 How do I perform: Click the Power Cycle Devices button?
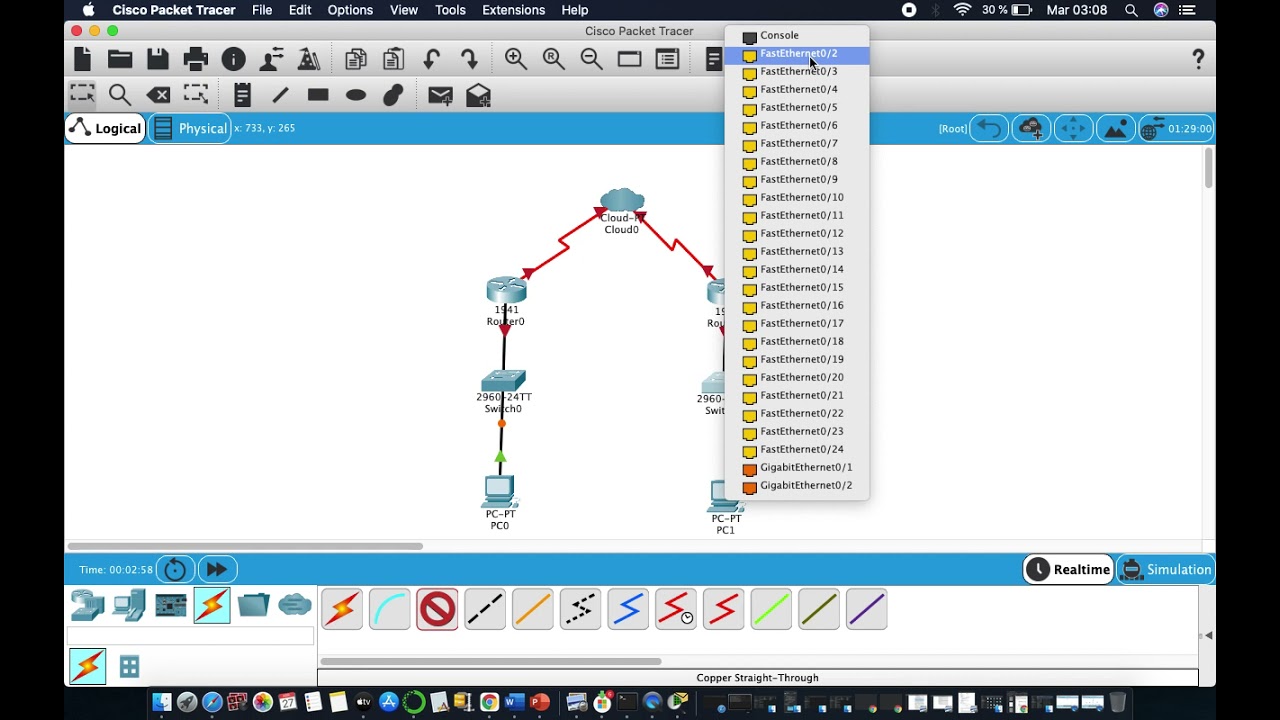(175, 569)
